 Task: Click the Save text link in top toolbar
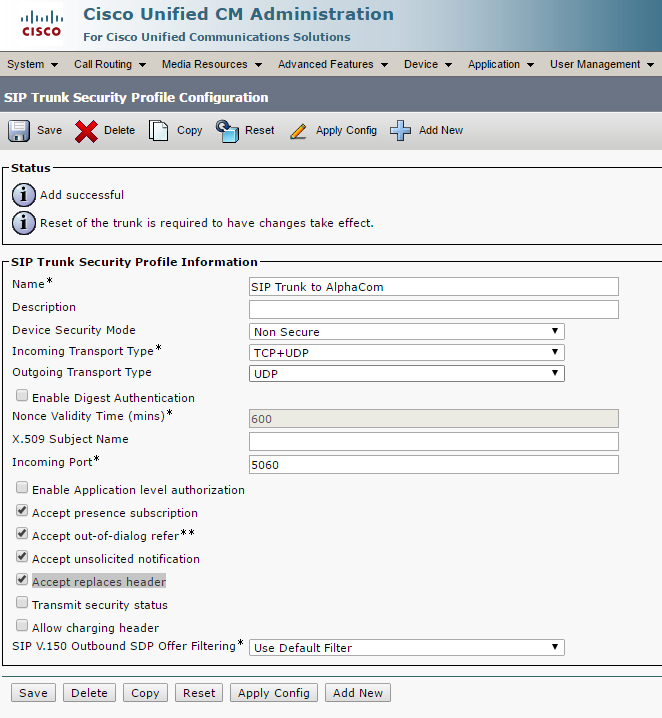[49, 131]
